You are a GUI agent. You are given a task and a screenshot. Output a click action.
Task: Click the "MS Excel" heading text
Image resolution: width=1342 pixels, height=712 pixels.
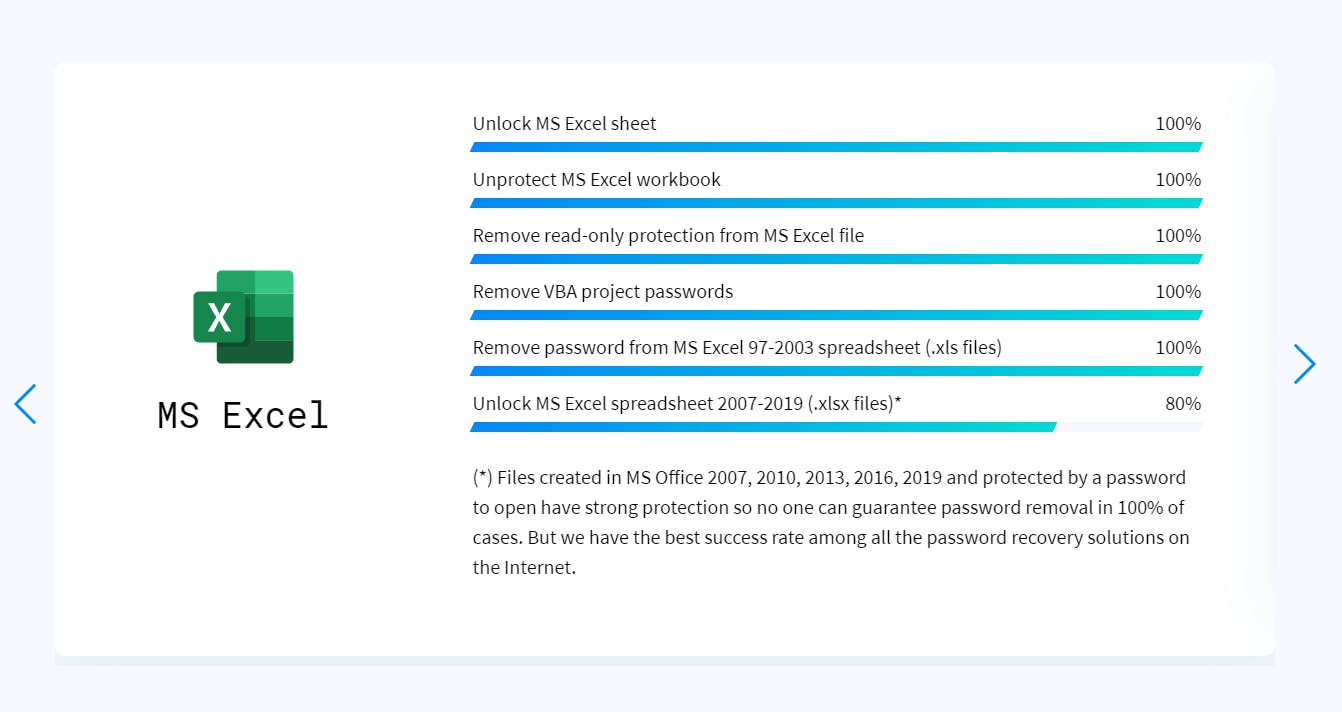tap(243, 415)
